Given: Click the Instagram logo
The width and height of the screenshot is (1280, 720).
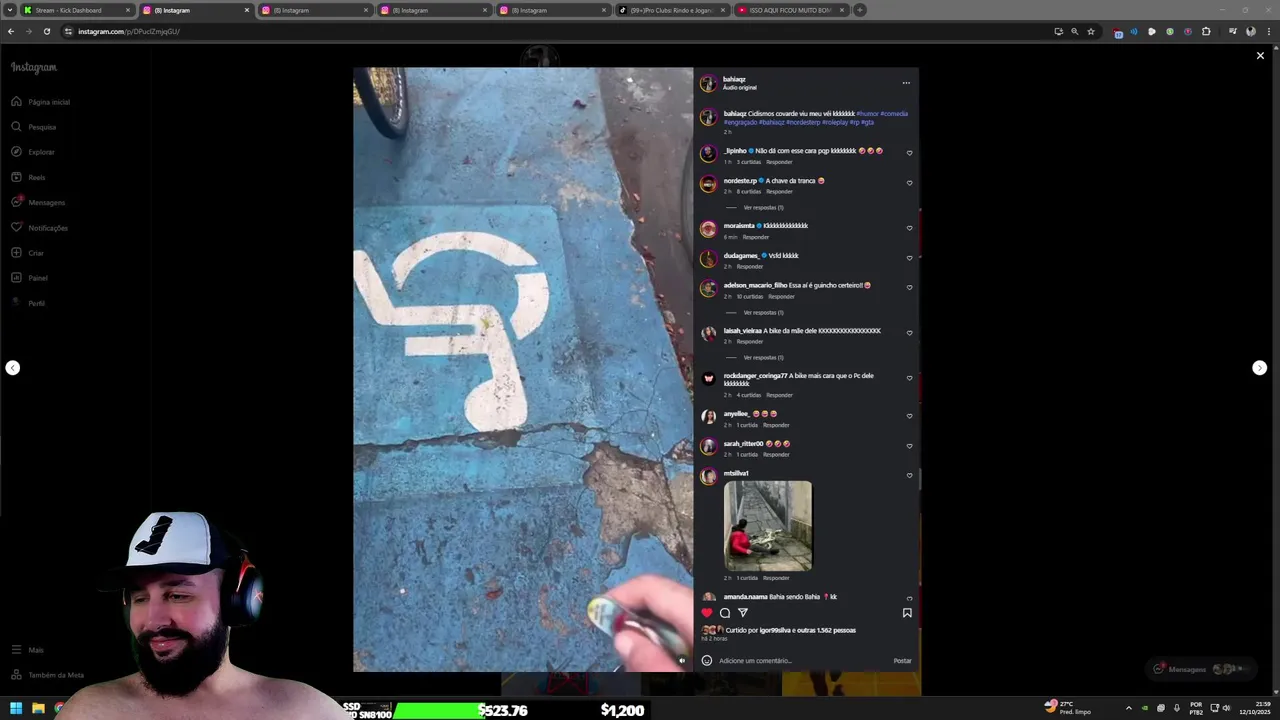Looking at the screenshot, I should (34, 68).
